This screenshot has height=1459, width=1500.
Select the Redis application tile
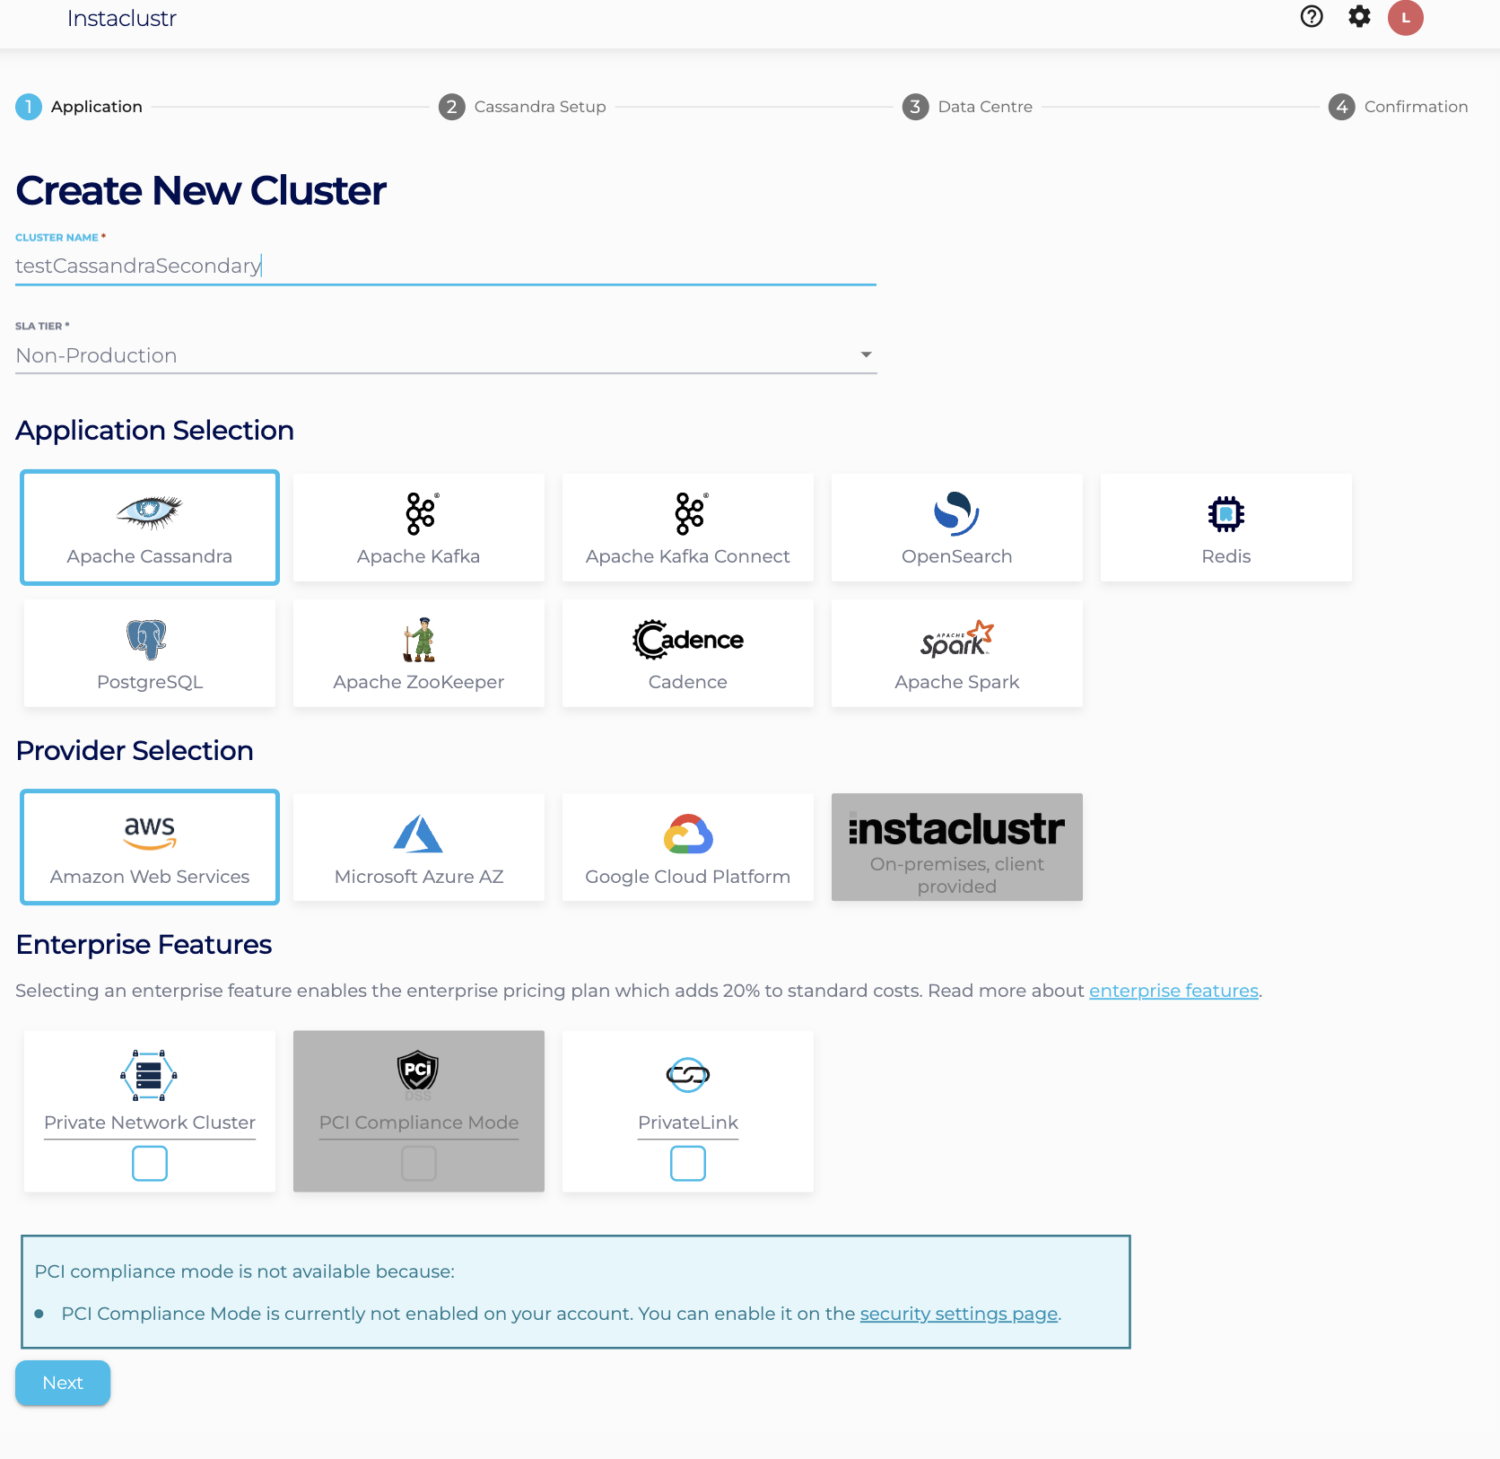coord(1225,527)
